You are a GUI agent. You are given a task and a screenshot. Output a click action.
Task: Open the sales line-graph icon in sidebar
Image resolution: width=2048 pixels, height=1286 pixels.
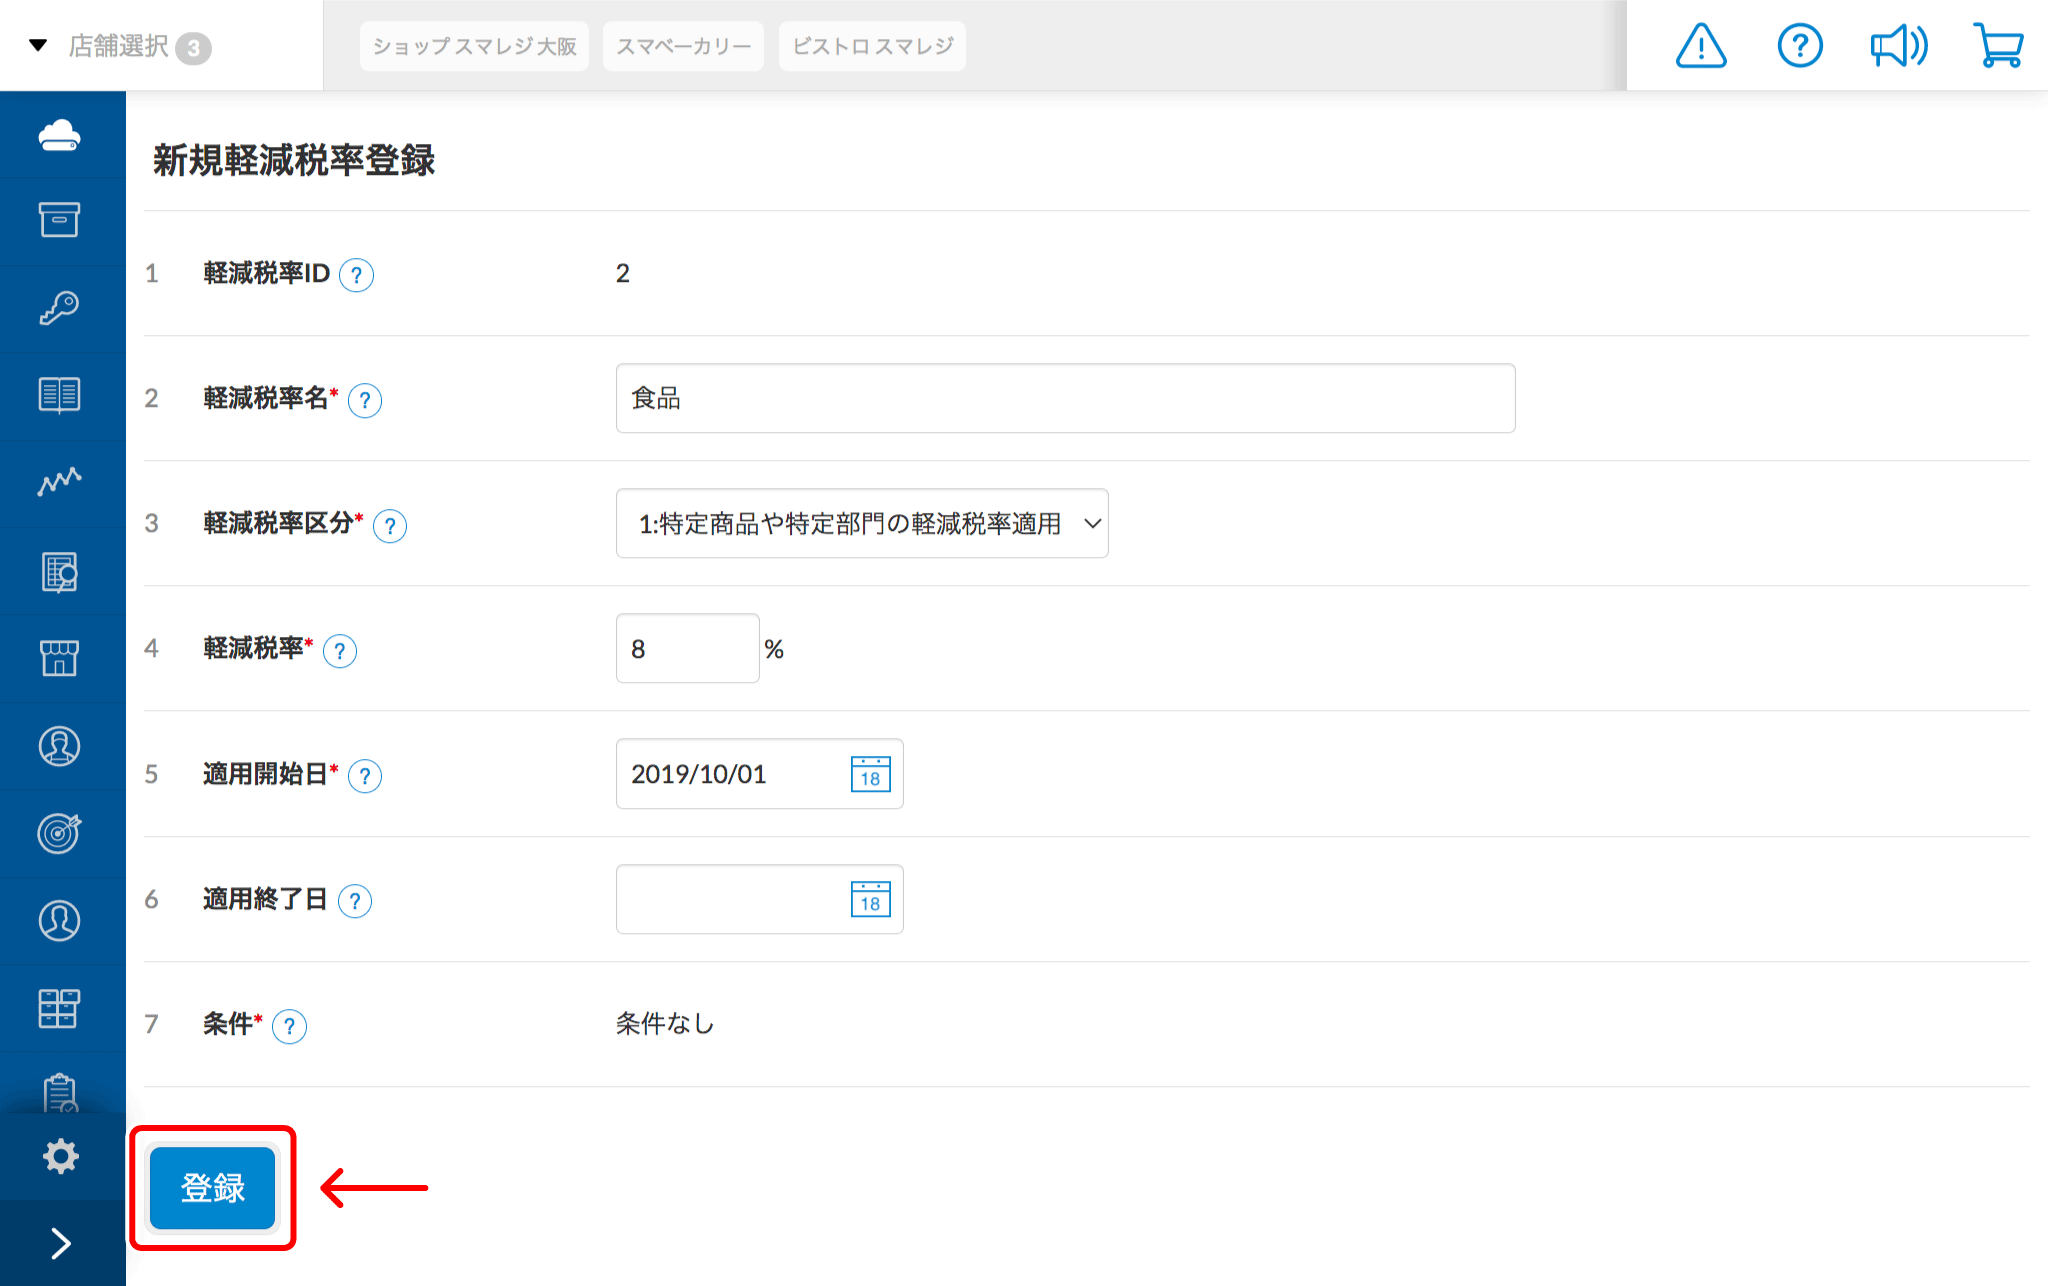click(60, 482)
